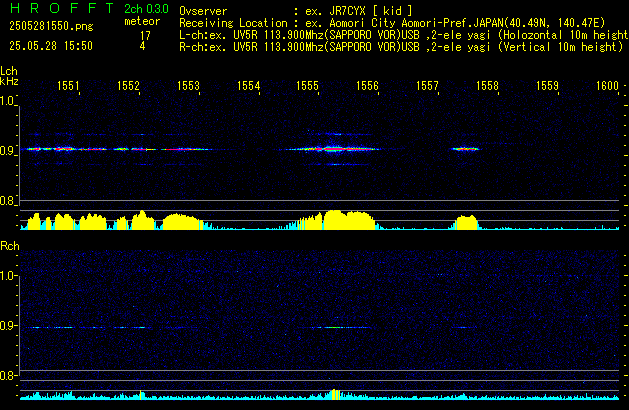
Task: Click the Lch echo near 1558
Action: [x=465, y=149]
